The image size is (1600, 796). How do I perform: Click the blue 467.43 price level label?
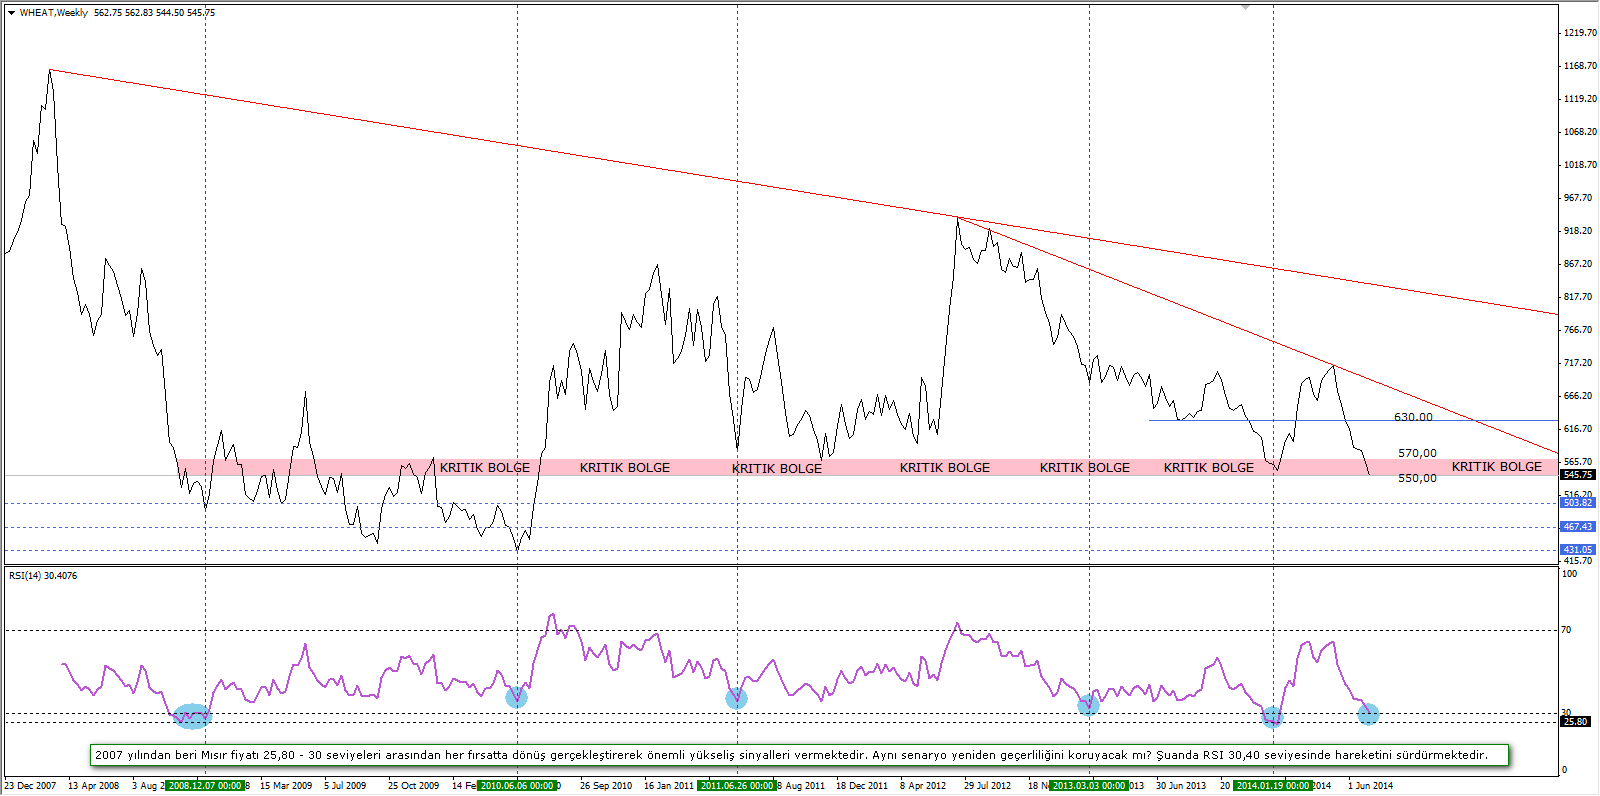pos(1578,527)
